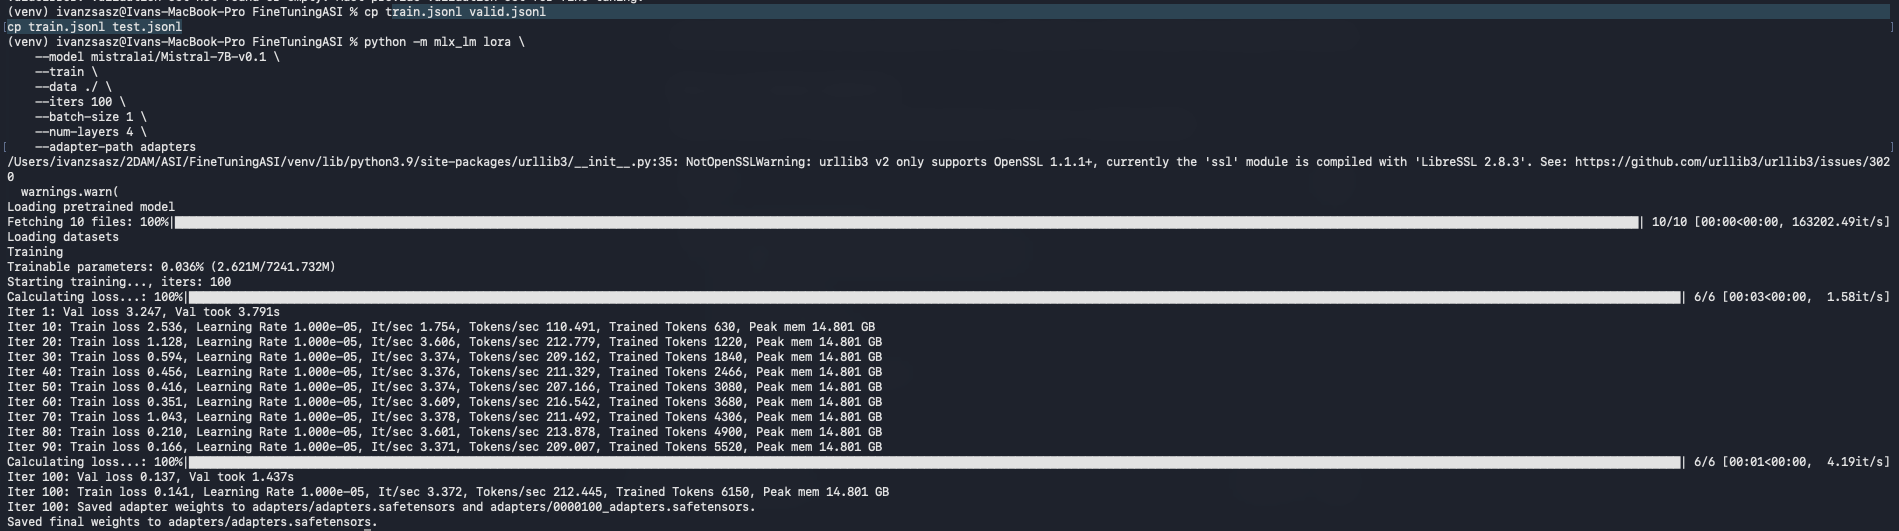
Task: Click the Iter 100 Val loss 0.137 line
Action: click(150, 477)
